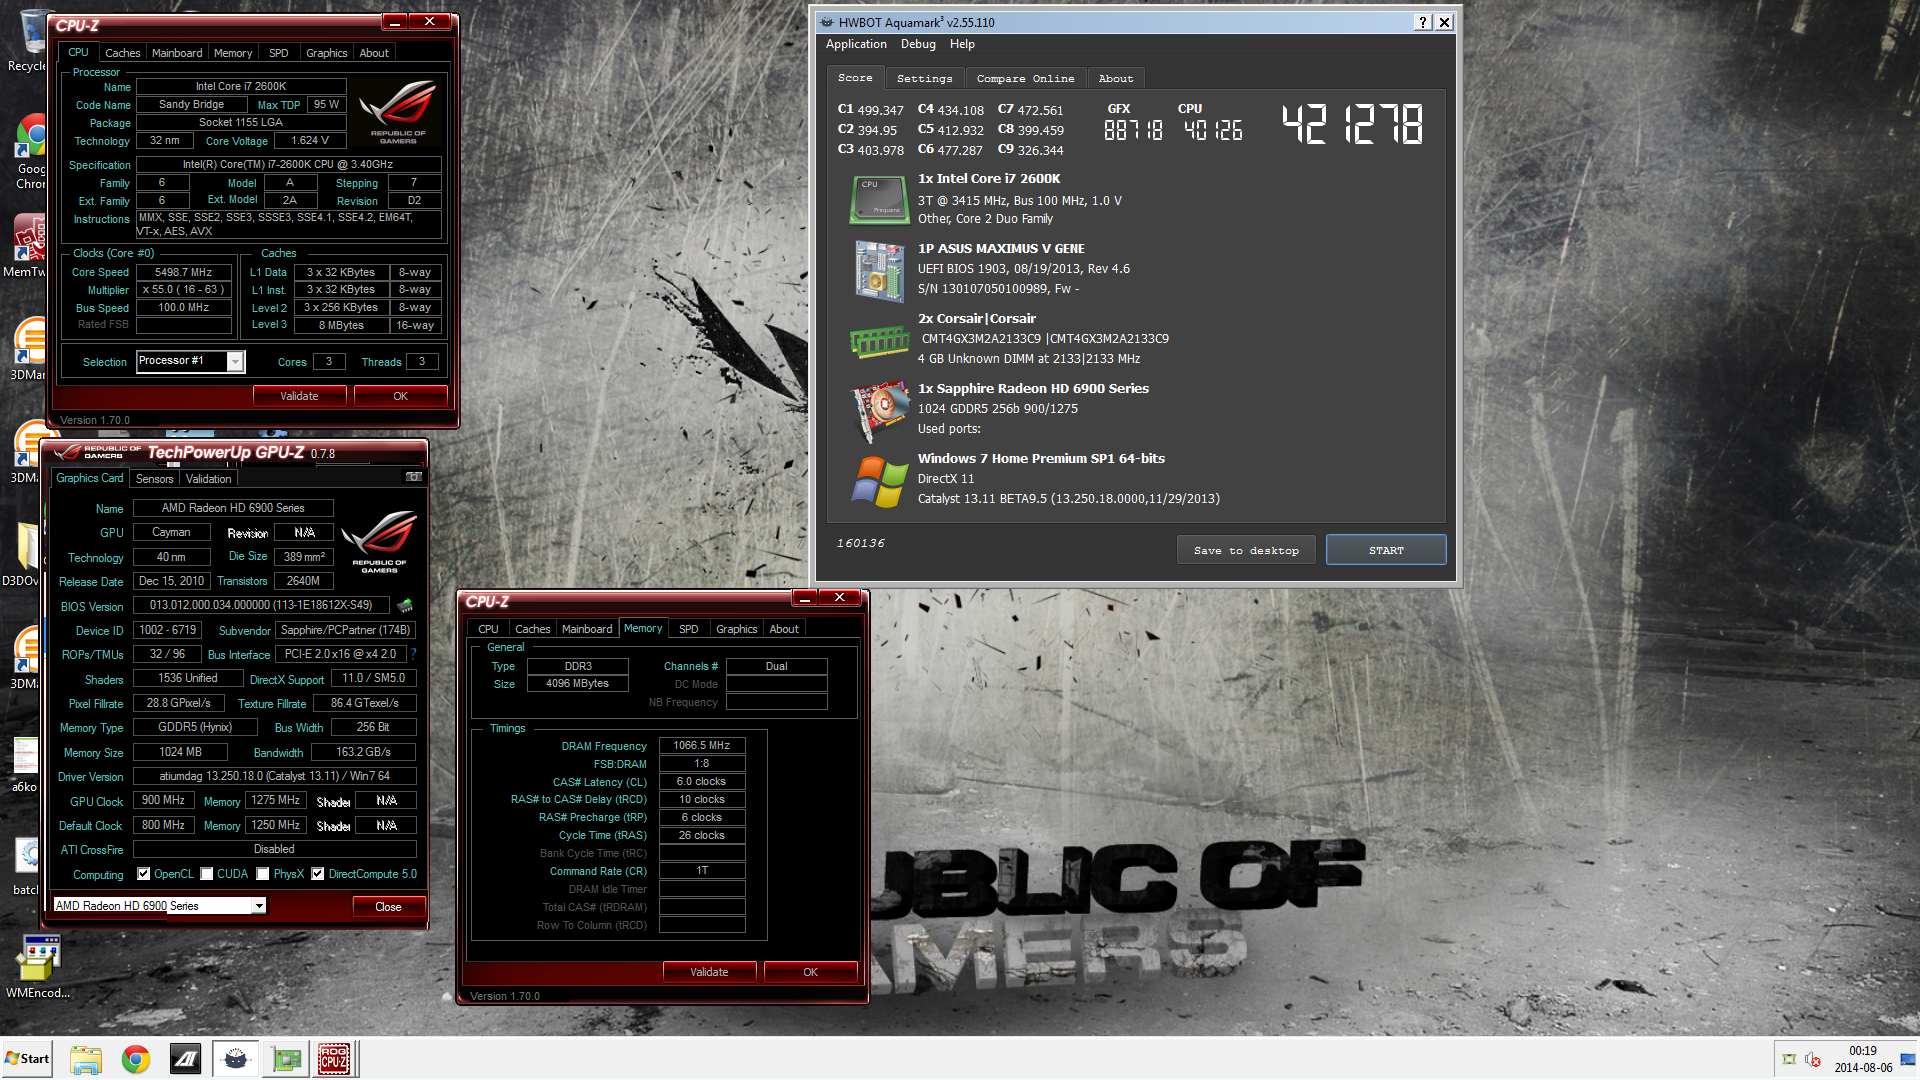Click the show desktop tray icon
The image size is (1920, 1080).
click(1909, 1059)
